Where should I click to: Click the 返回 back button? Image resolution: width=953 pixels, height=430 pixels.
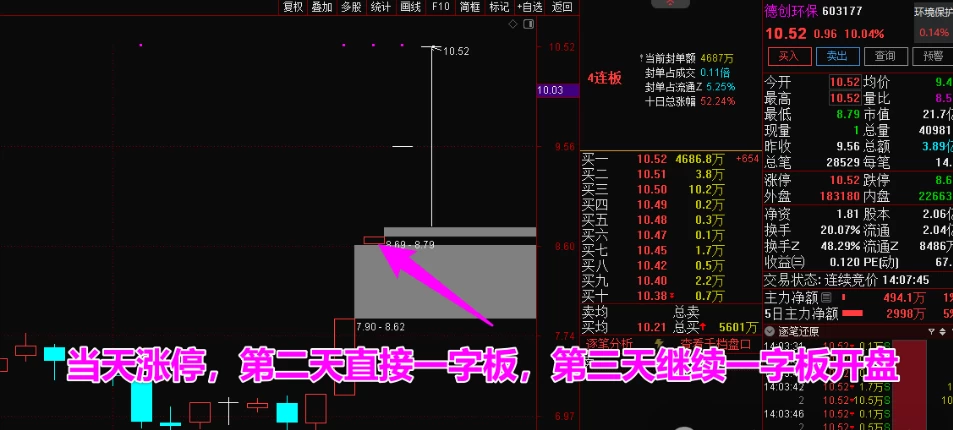[562, 7]
